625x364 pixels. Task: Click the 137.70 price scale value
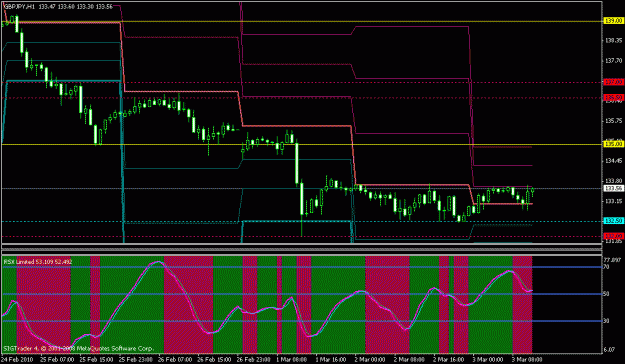[x=613, y=61]
